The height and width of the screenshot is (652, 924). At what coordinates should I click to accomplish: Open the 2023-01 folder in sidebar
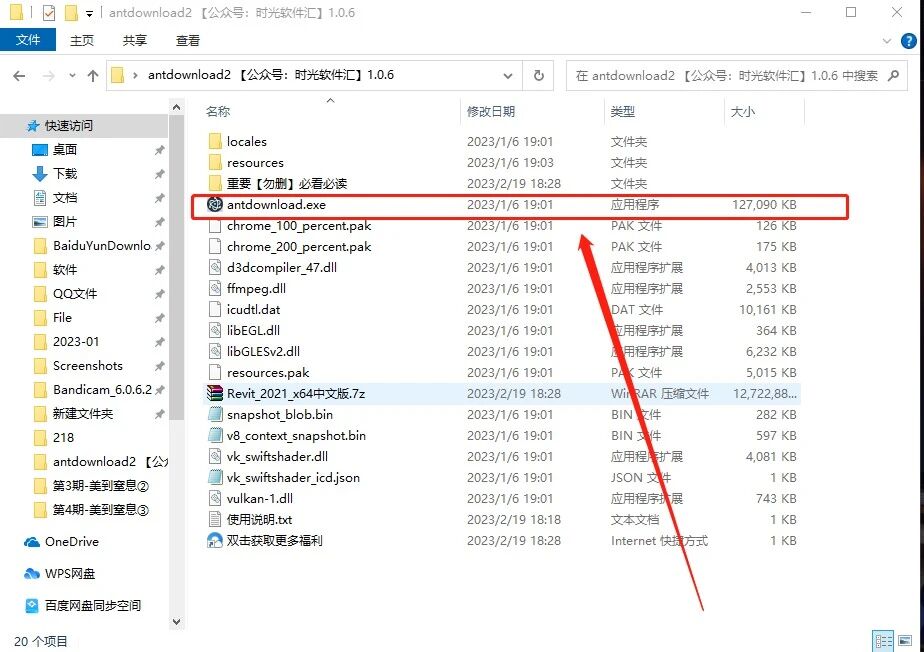pyautogui.click(x=76, y=341)
